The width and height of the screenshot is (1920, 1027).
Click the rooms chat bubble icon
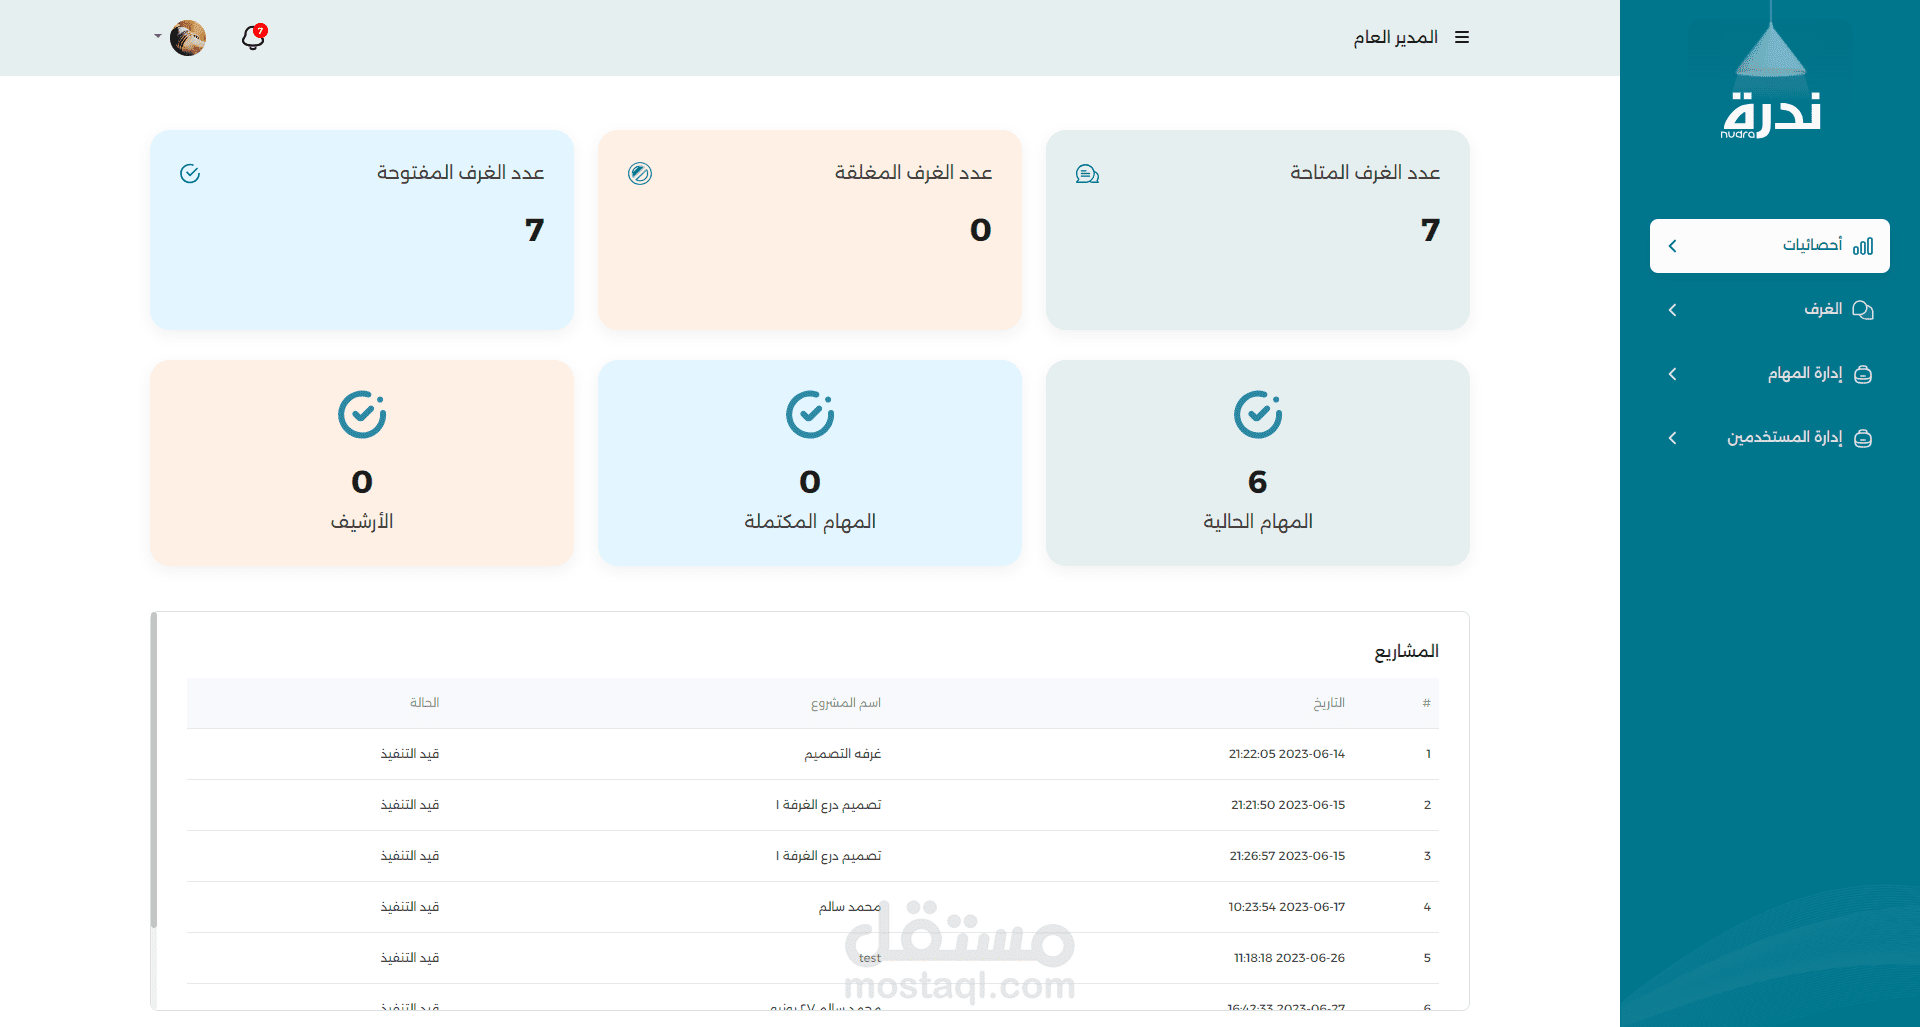click(1863, 310)
